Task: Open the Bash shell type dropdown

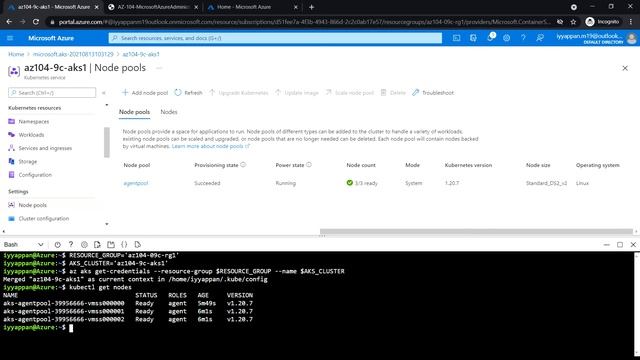Action: coord(24,244)
